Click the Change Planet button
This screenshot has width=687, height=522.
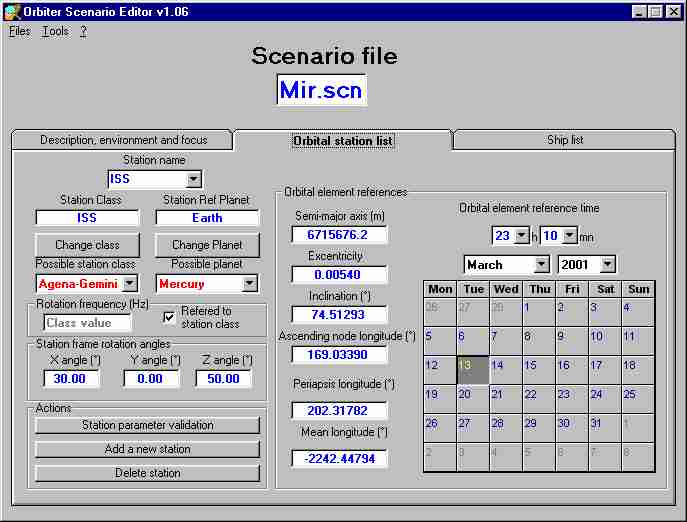pyautogui.click(x=207, y=245)
